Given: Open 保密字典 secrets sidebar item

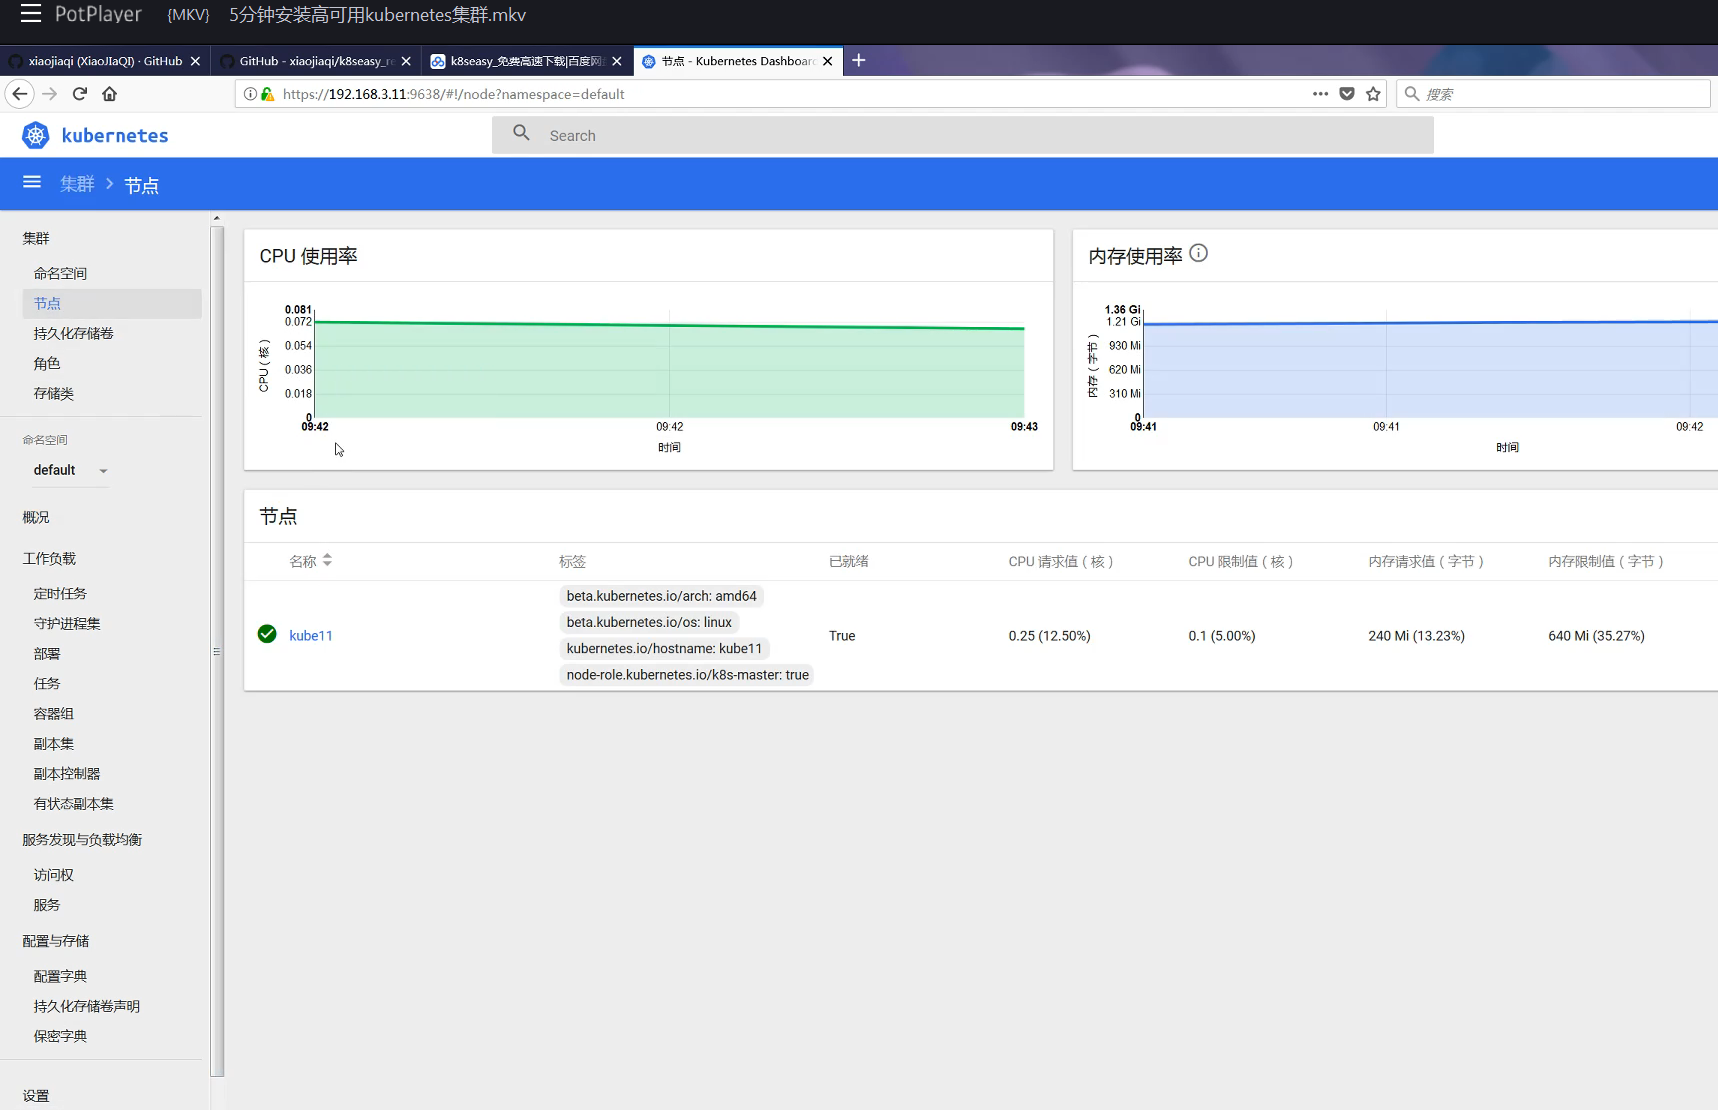Looking at the screenshot, I should pyautogui.click(x=60, y=1035).
